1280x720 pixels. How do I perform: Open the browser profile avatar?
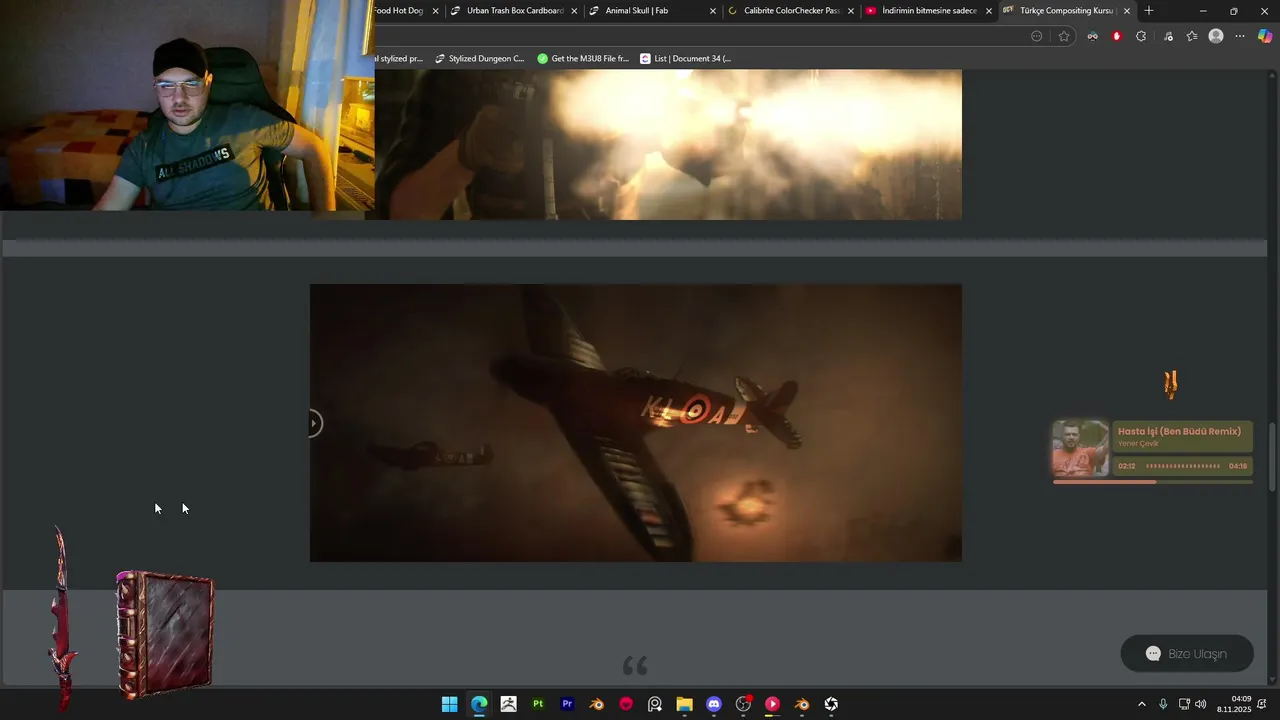pos(1216,36)
